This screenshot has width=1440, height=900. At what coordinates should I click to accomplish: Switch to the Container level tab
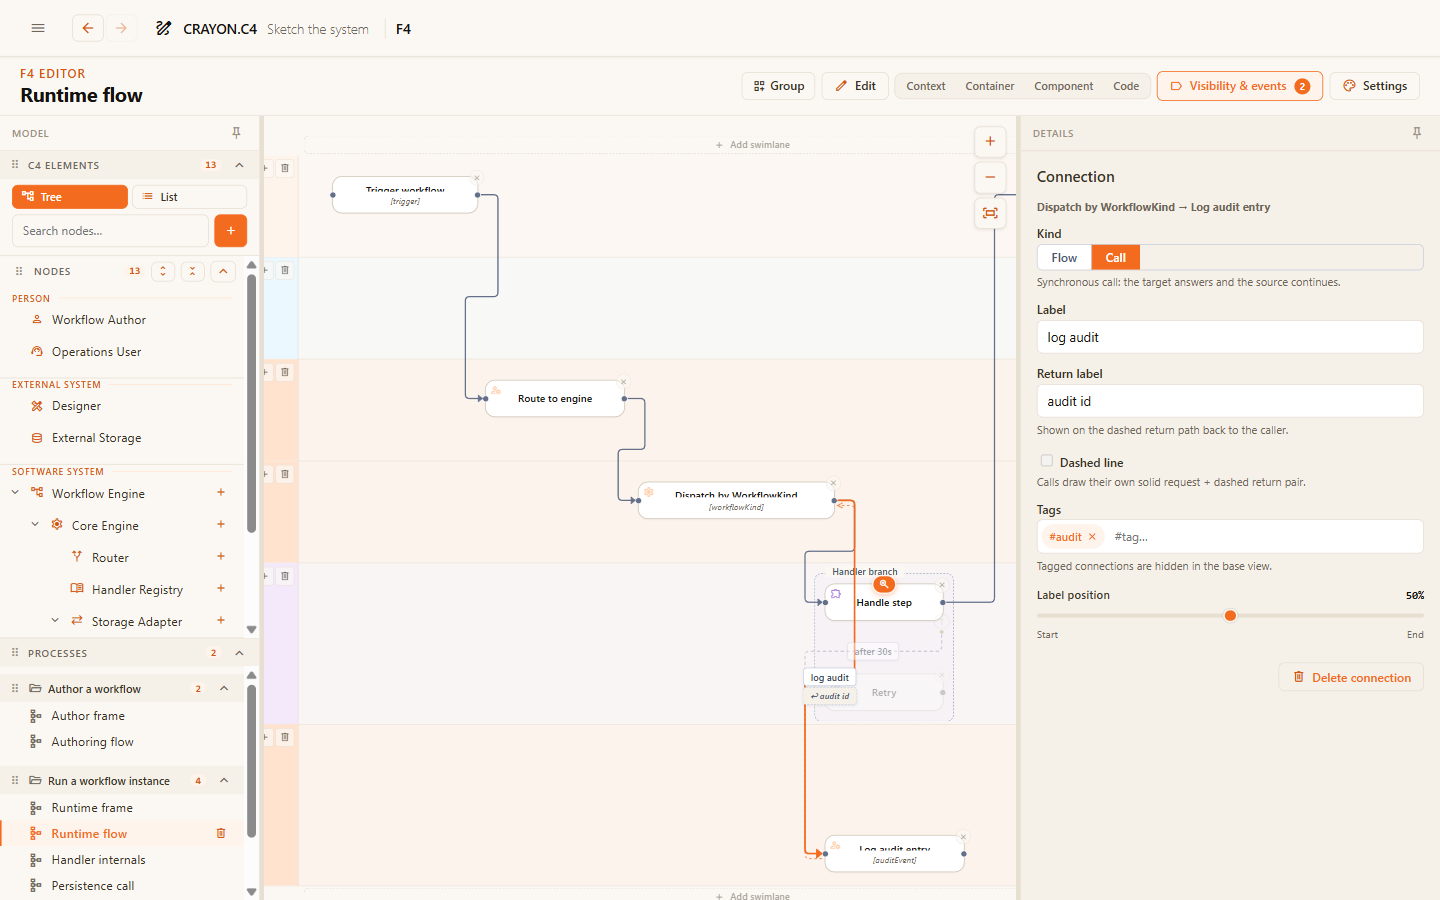[989, 86]
